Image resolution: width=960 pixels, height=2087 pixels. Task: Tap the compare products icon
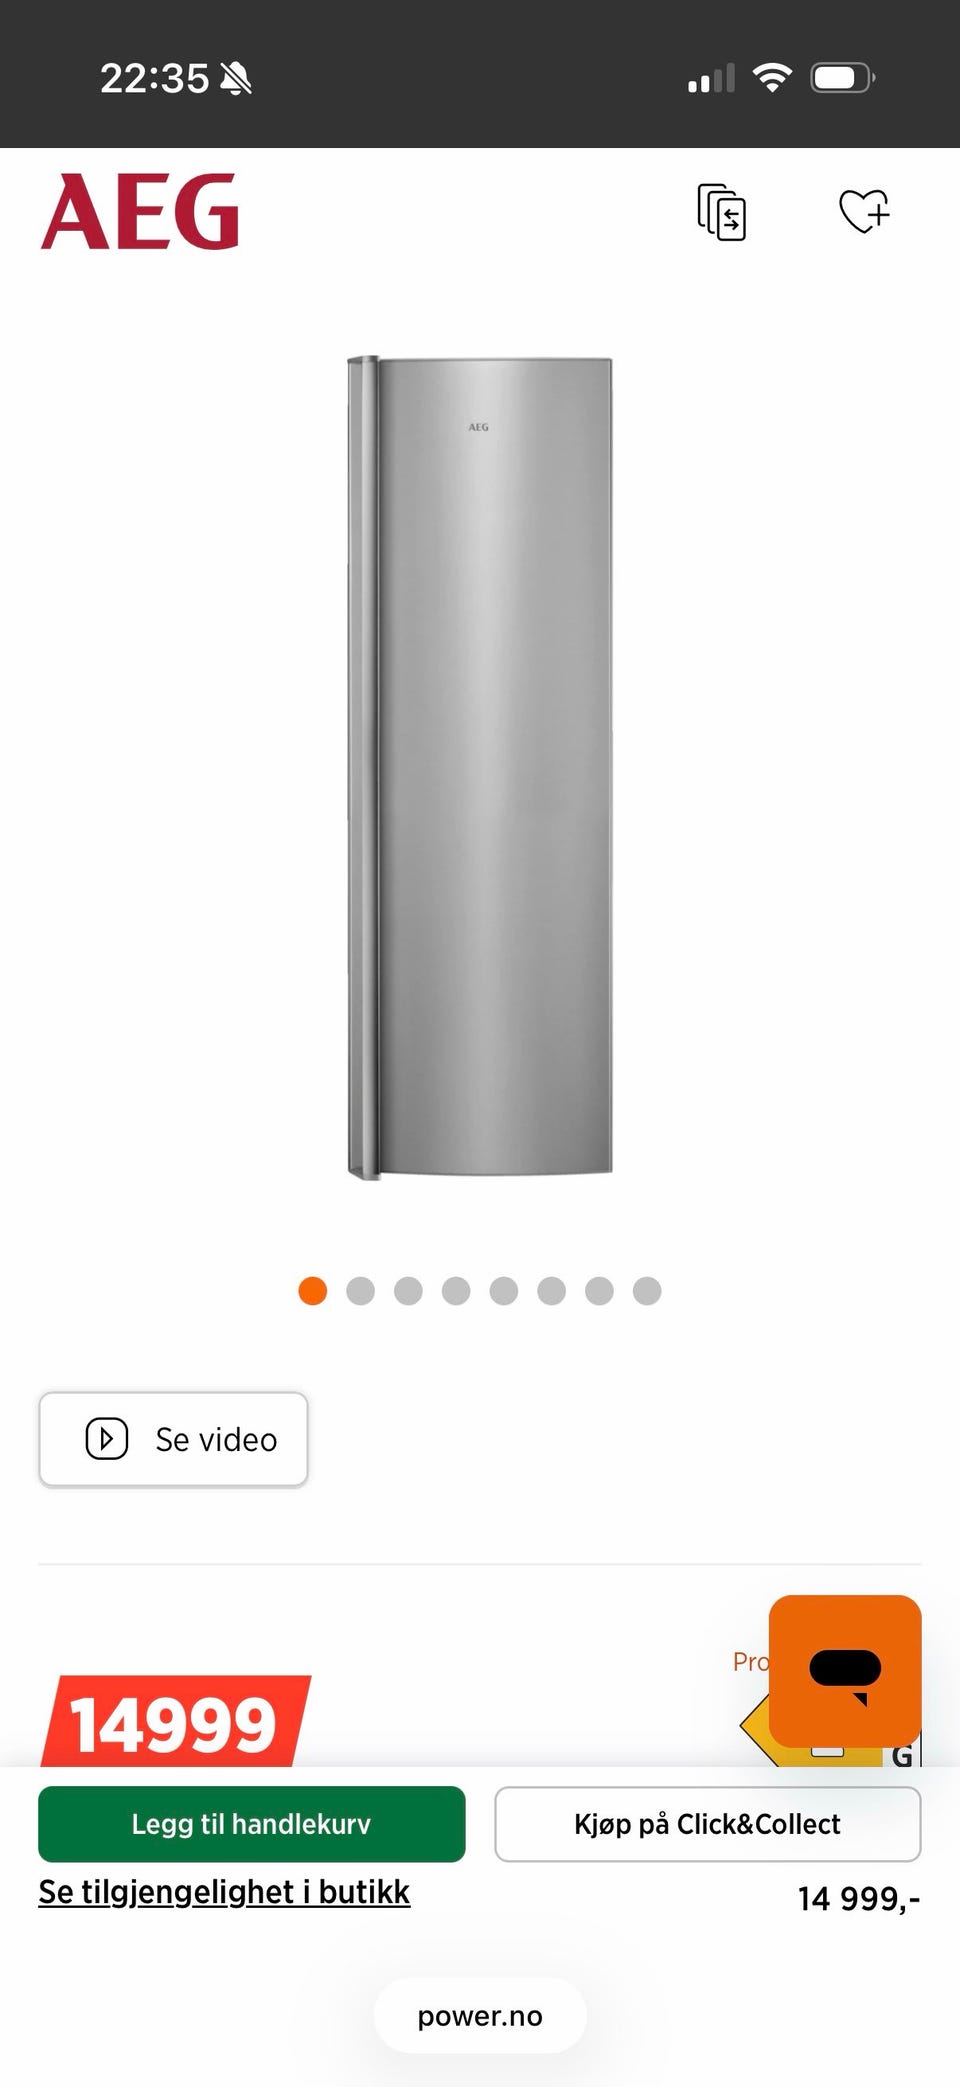721,212
